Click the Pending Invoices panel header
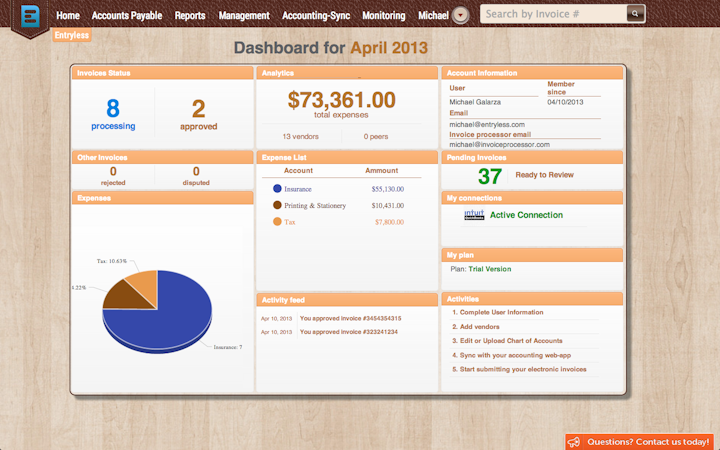720x450 pixels. click(x=532, y=158)
